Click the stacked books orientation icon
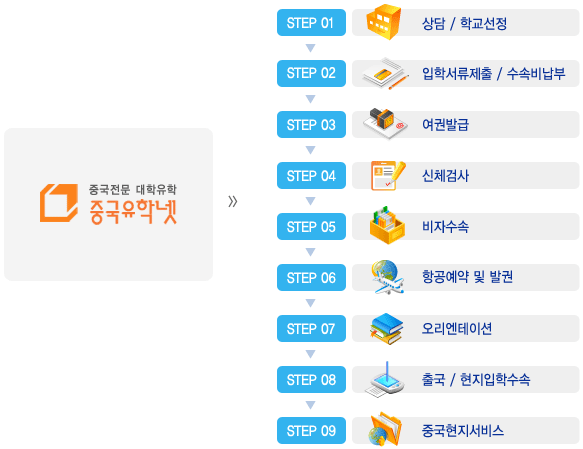The height and width of the screenshot is (449, 583). point(386,329)
